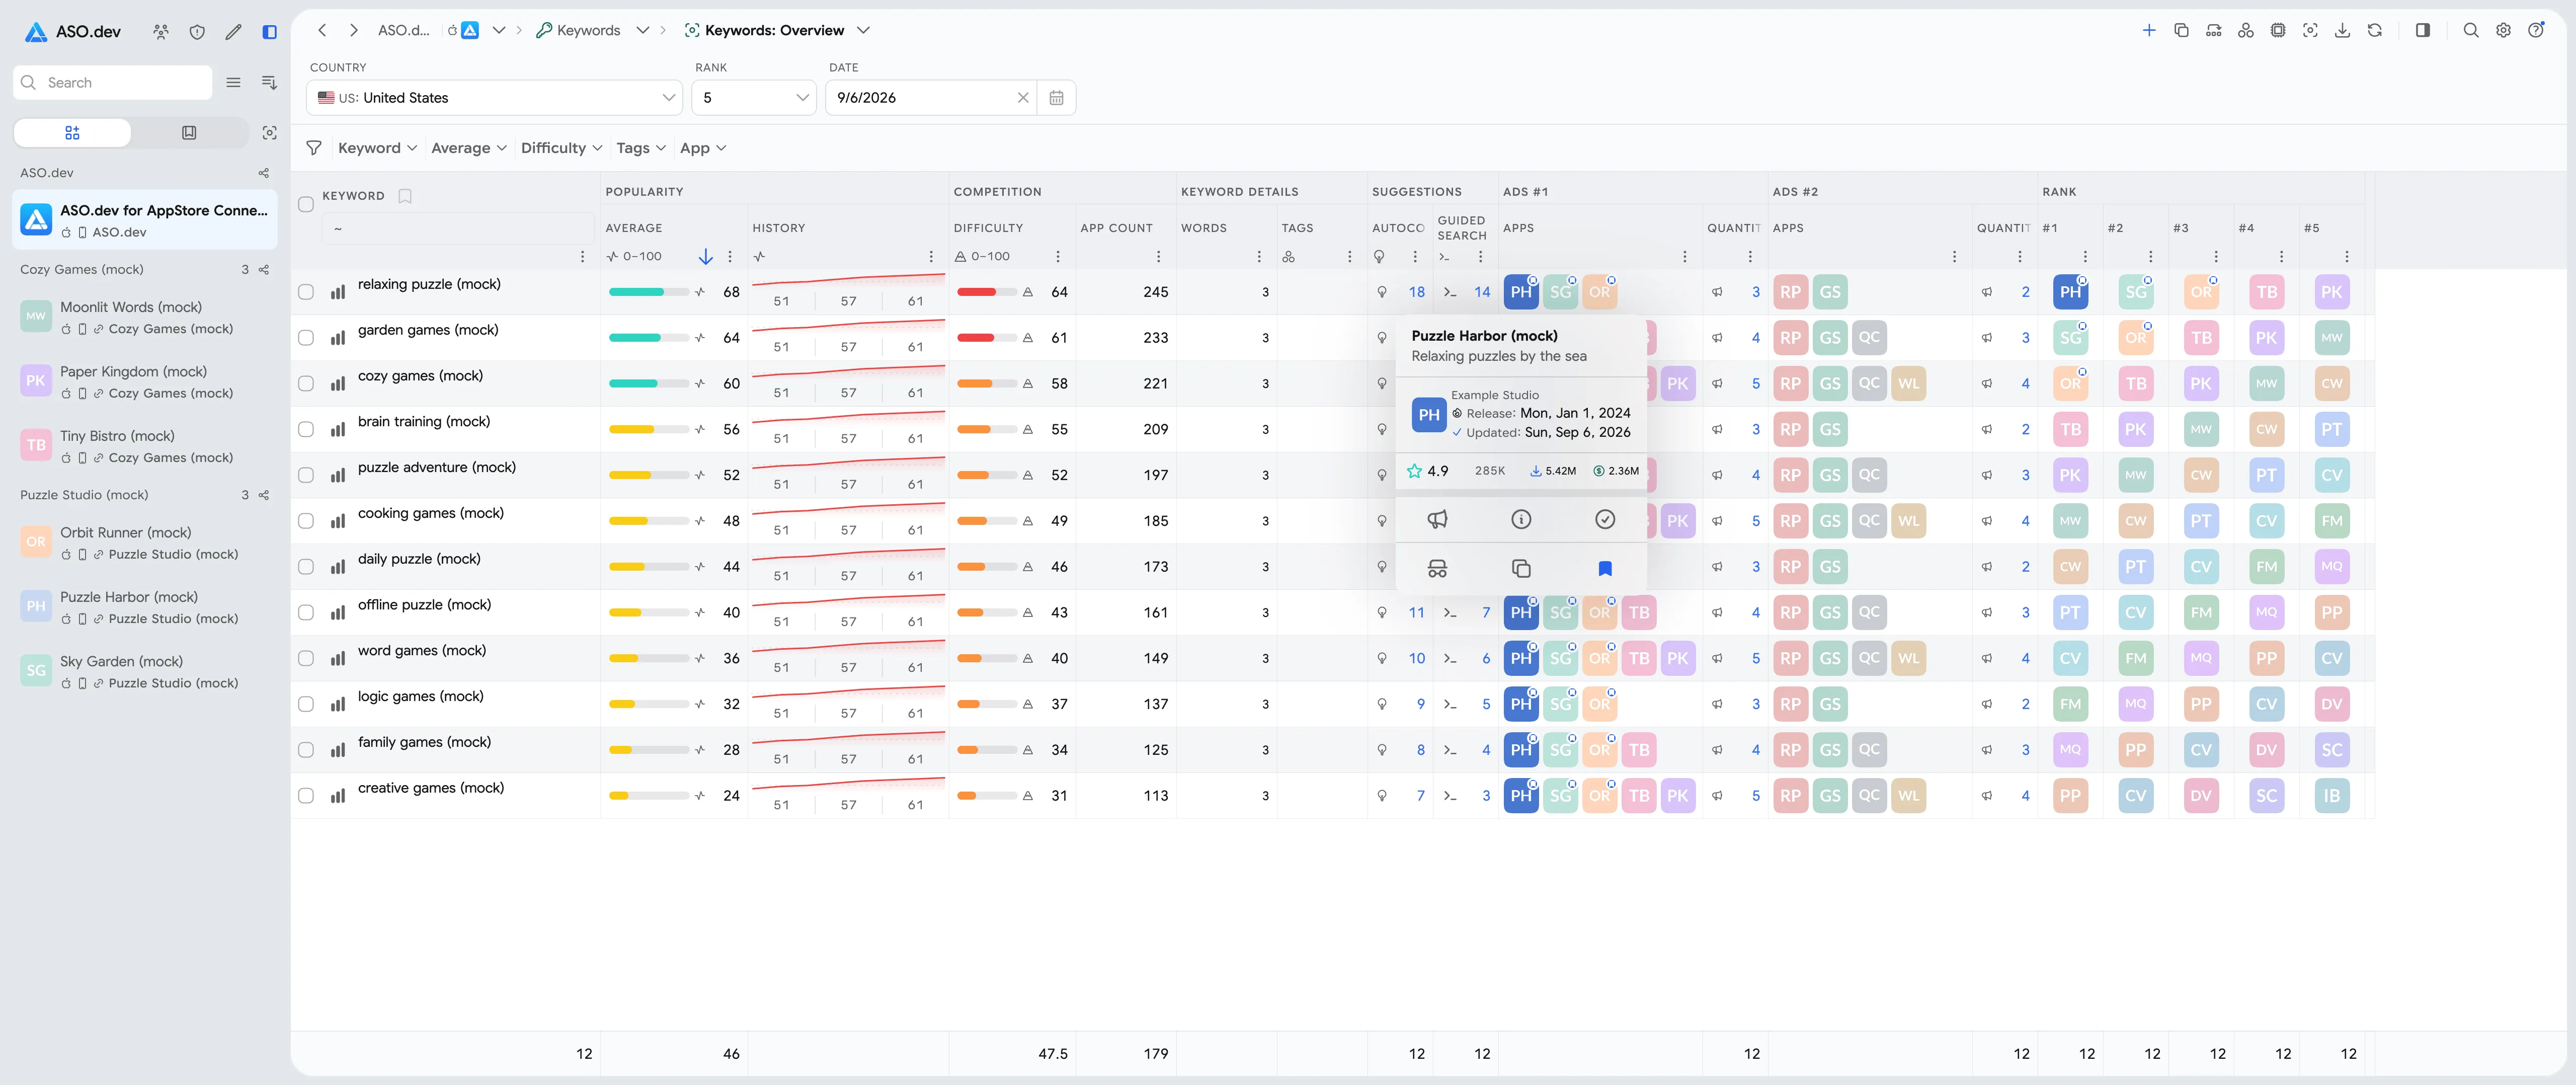
Task: Click the magnifier search icon at top right
Action: pos(2471,31)
